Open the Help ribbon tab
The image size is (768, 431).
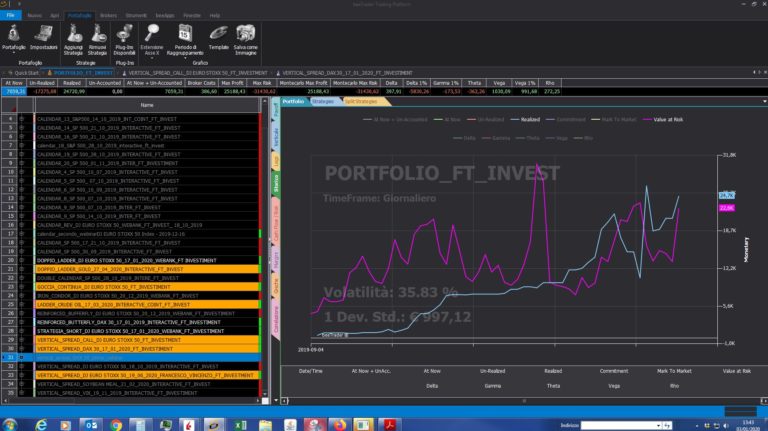(215, 15)
